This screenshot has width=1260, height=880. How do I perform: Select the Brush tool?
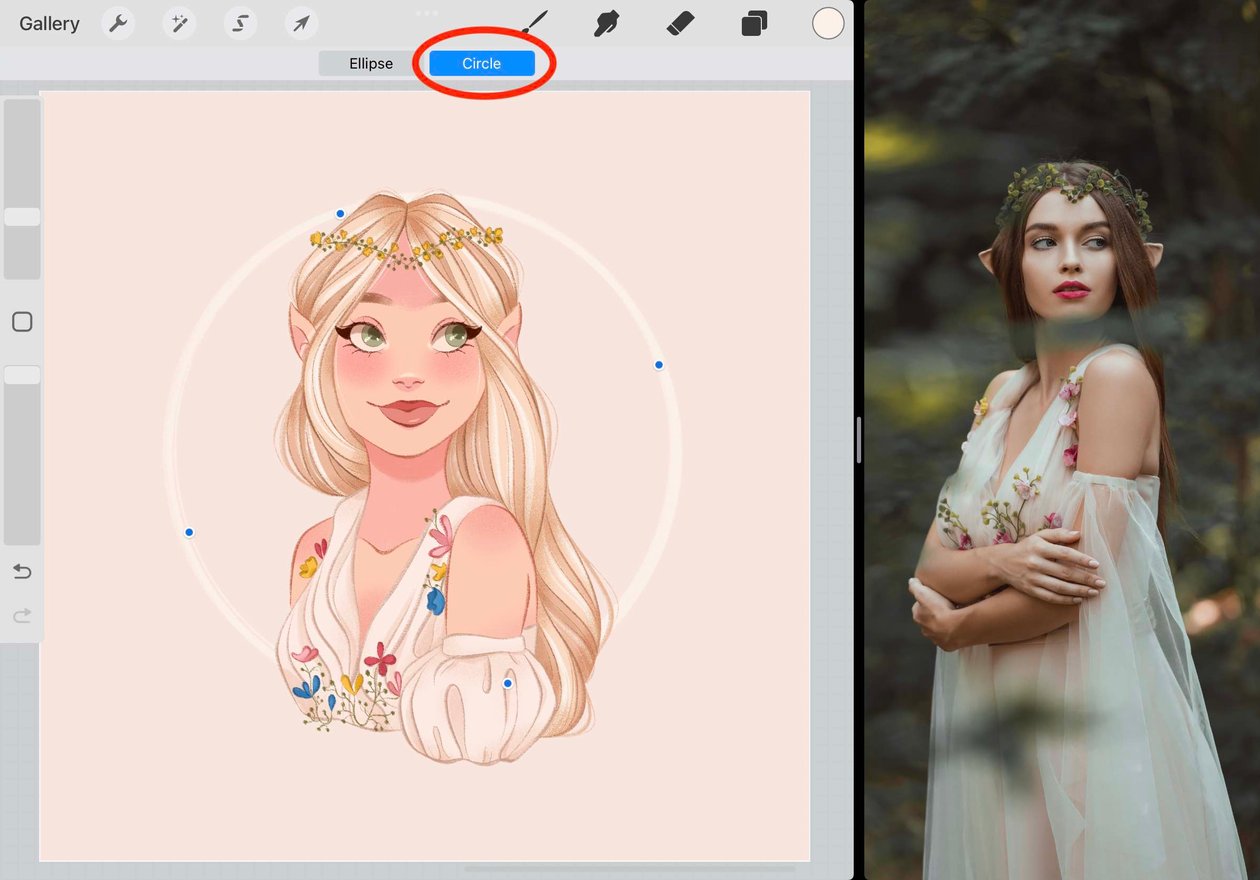(535, 23)
